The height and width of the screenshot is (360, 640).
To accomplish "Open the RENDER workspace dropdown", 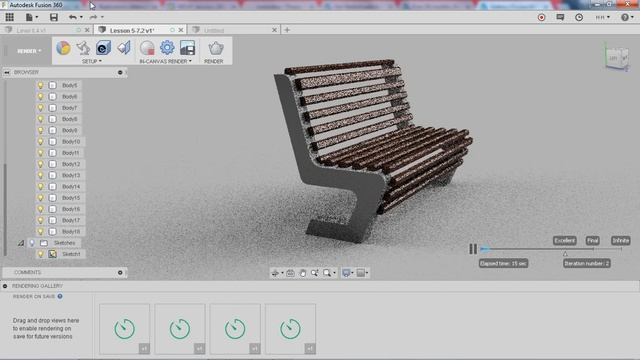I will click(29, 51).
